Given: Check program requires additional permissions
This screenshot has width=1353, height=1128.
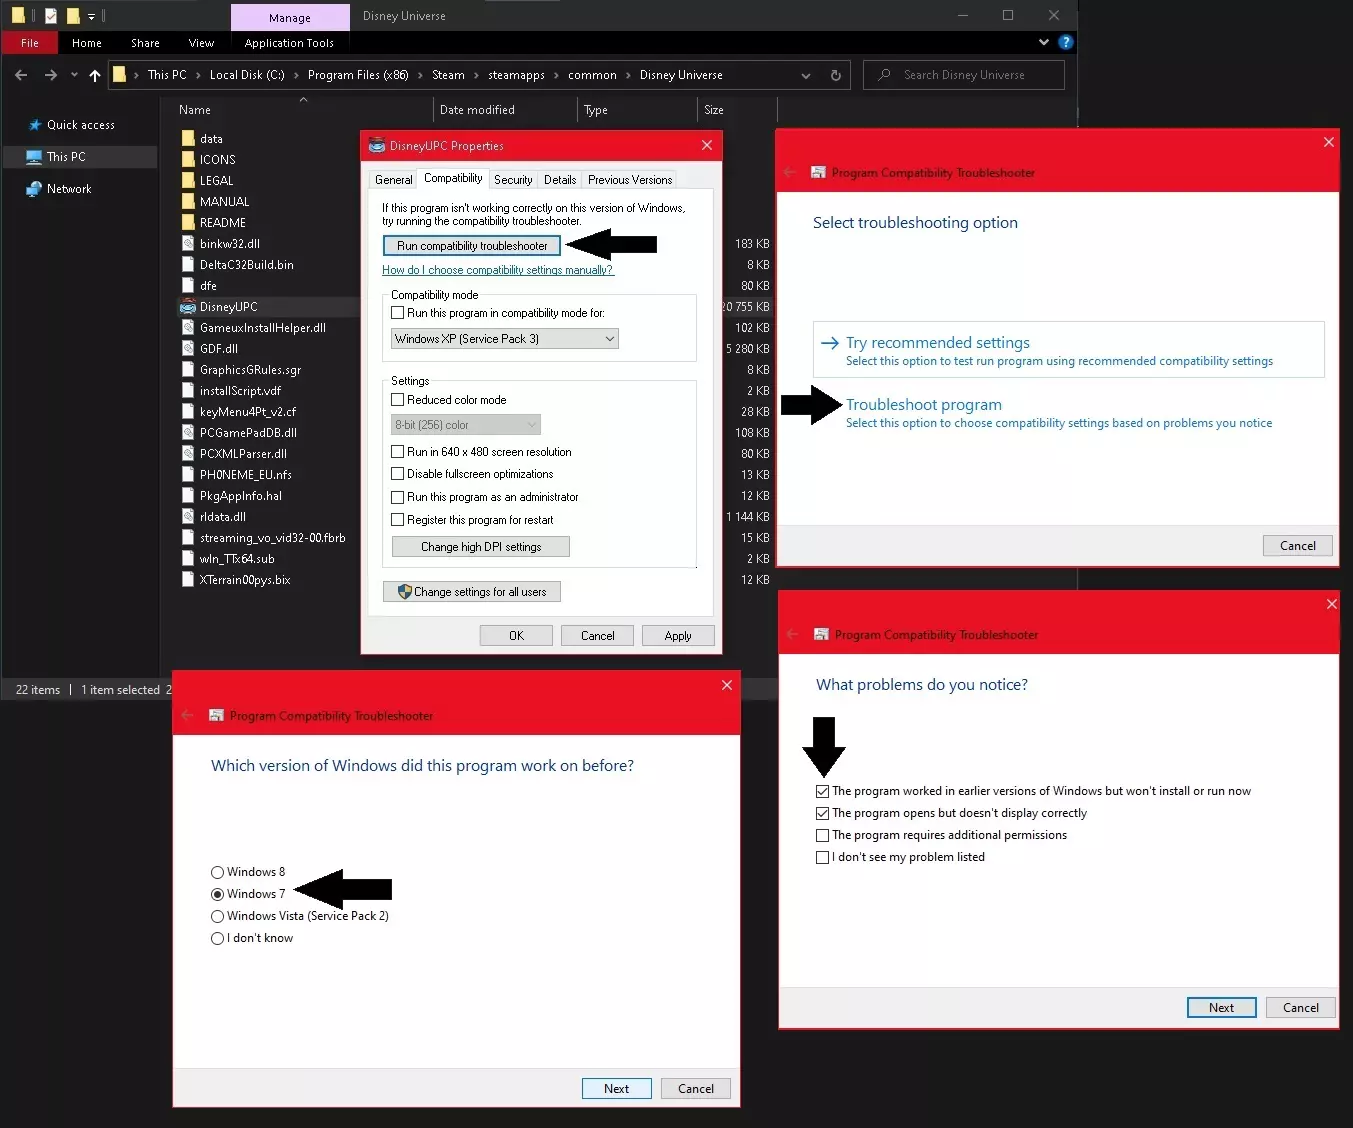Looking at the screenshot, I should coord(822,836).
